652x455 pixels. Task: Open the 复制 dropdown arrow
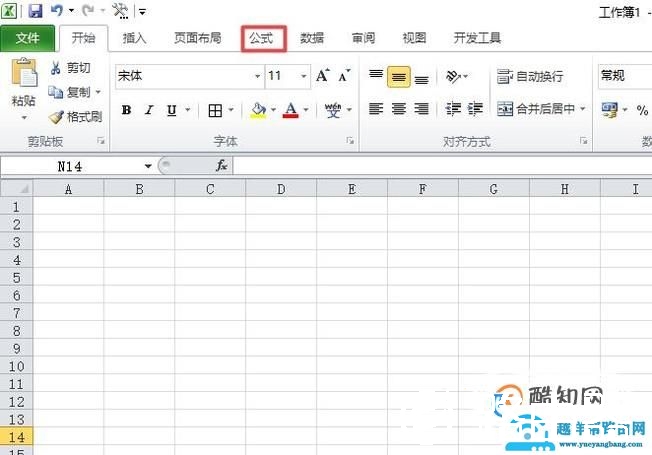[x=98, y=92]
